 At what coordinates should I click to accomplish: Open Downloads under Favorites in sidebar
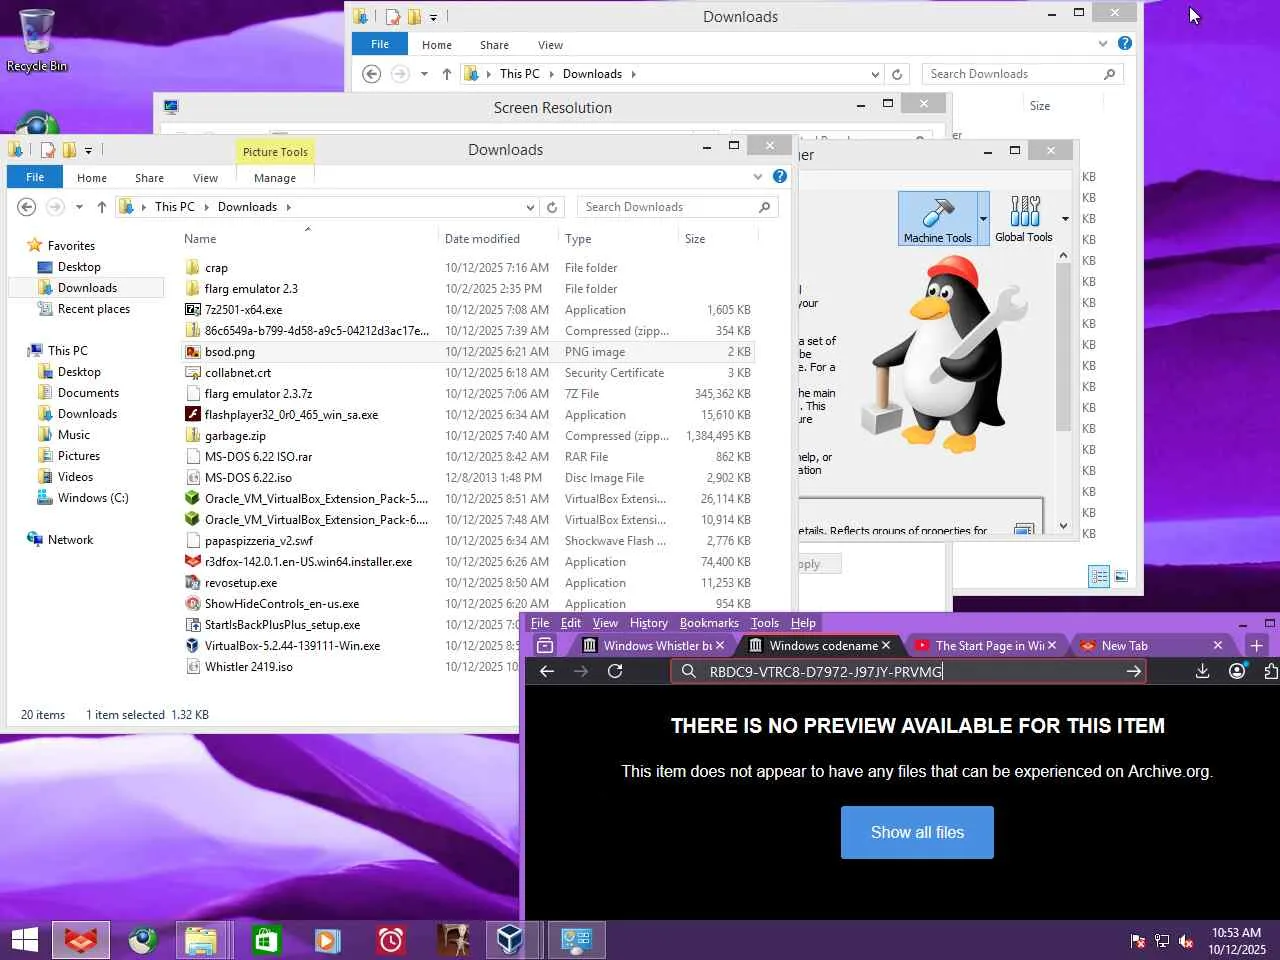(x=87, y=288)
